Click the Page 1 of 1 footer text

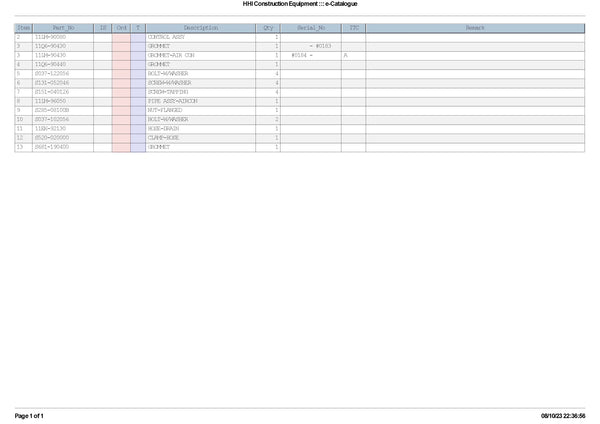(30, 415)
